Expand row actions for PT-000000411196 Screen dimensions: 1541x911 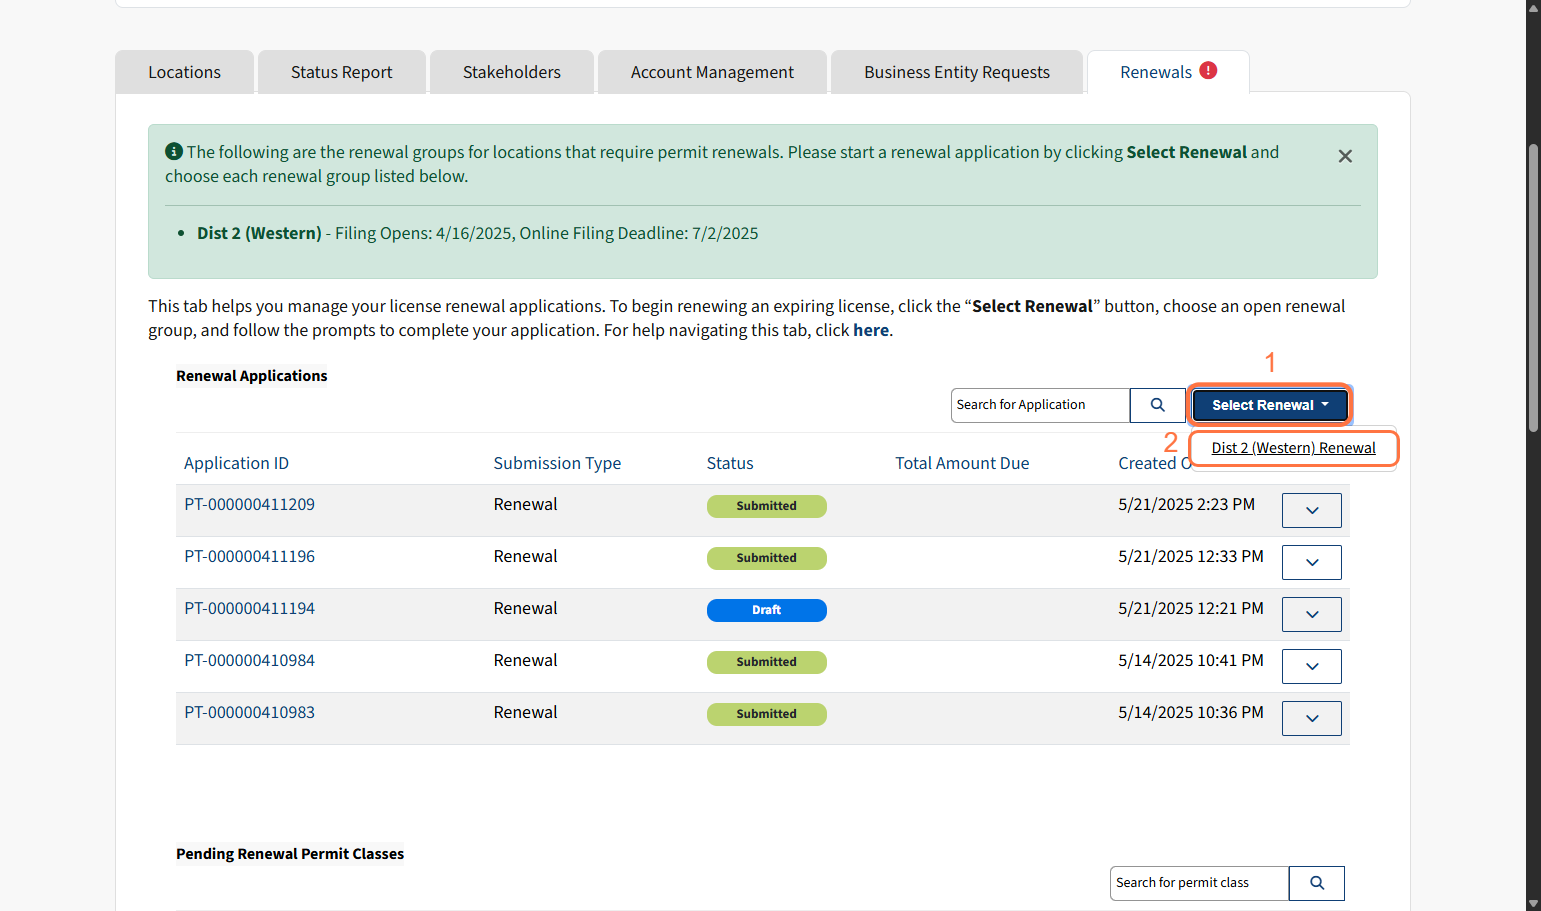point(1312,562)
